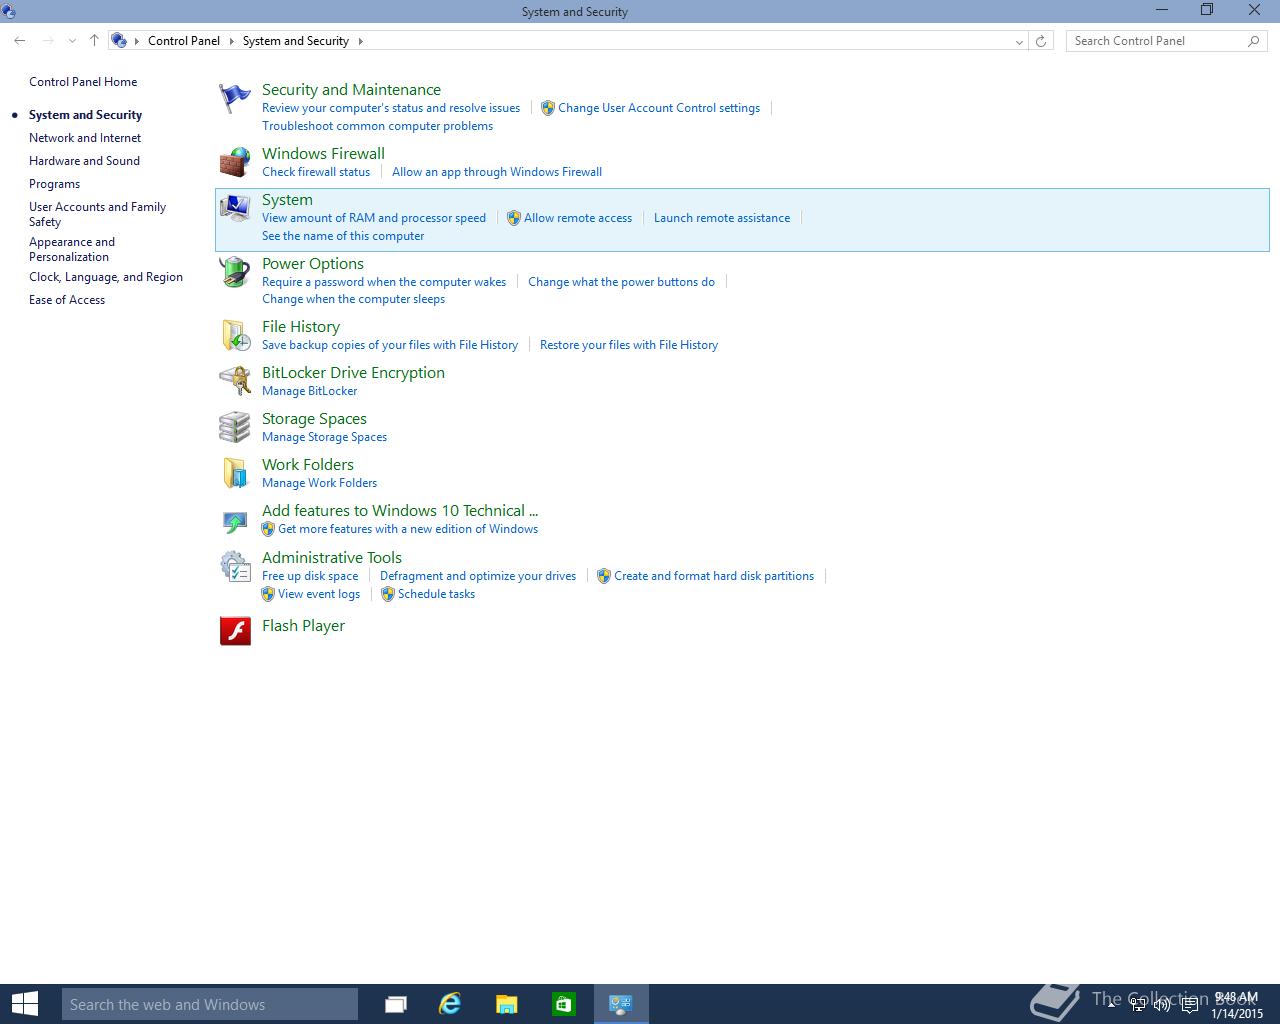Click Defragment and optimize your drives
The image size is (1280, 1024).
[478, 576]
